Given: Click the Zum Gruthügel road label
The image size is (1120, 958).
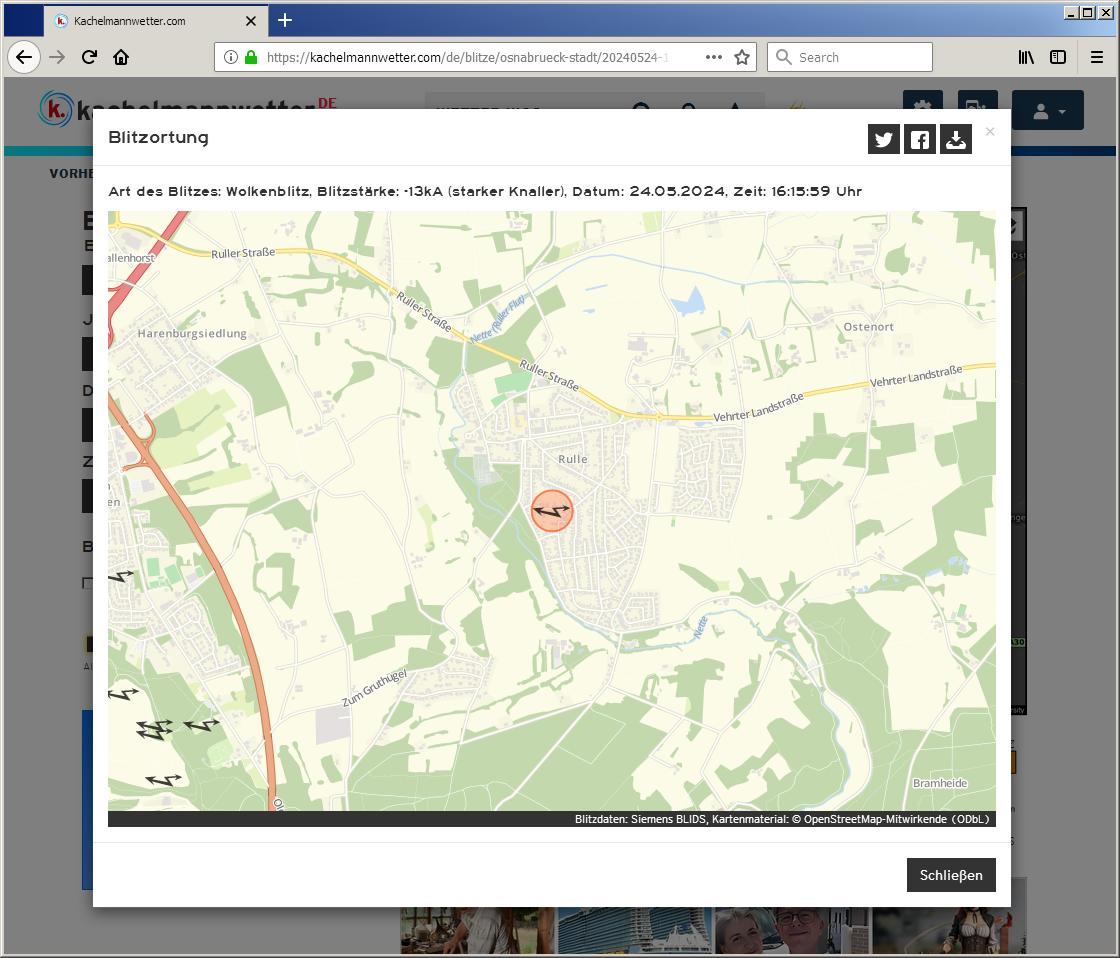Looking at the screenshot, I should coord(374,688).
